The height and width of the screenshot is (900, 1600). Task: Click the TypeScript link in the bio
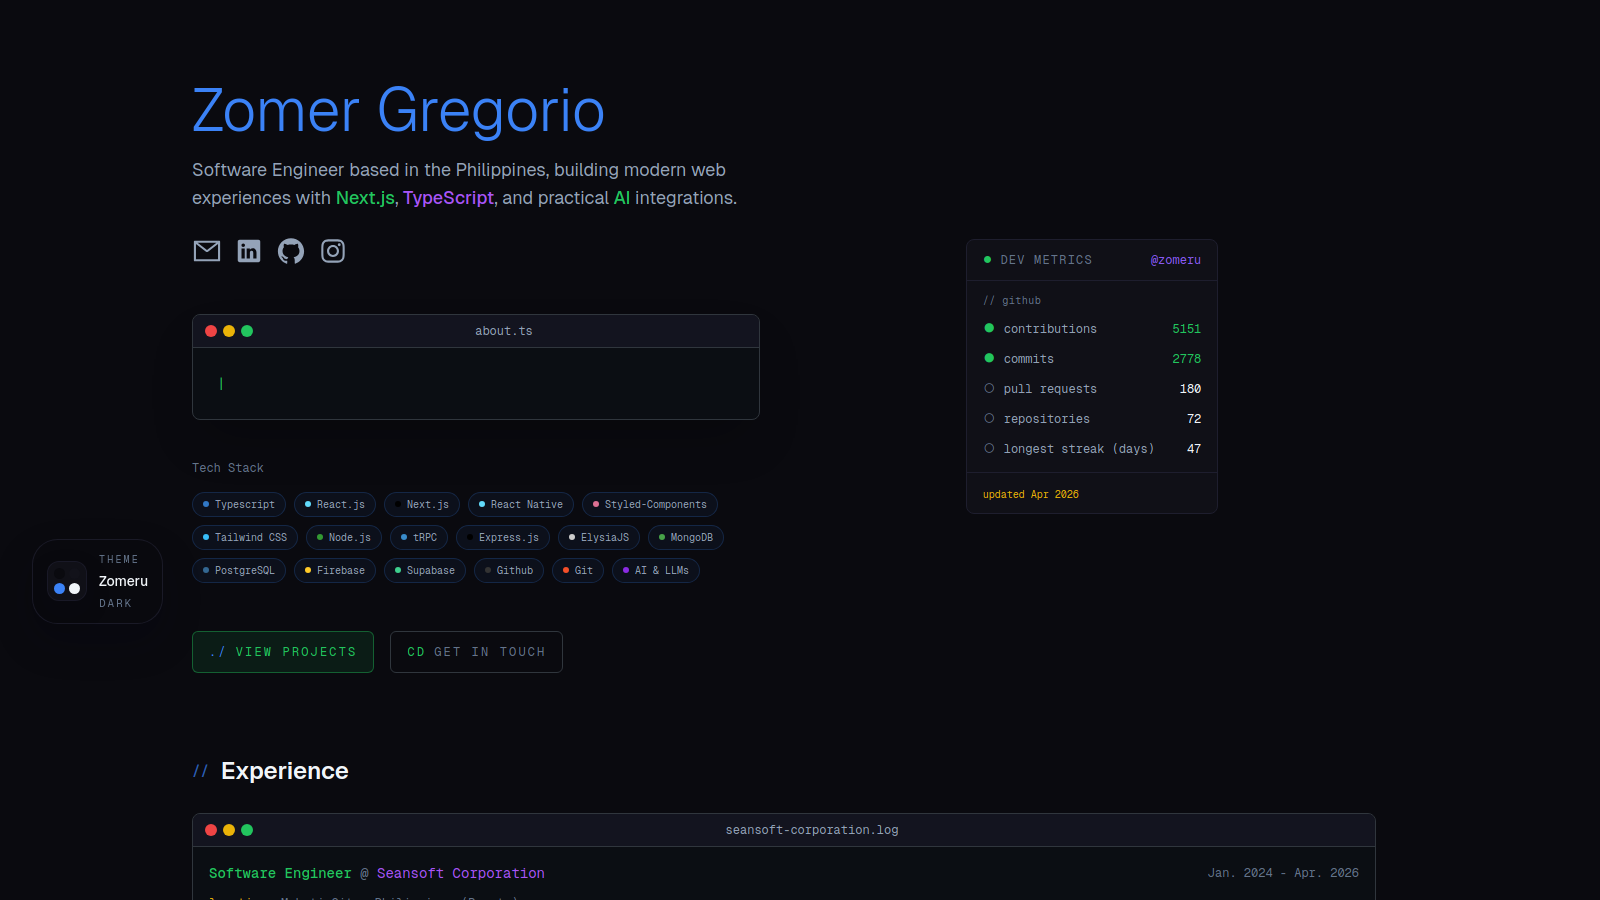(448, 198)
